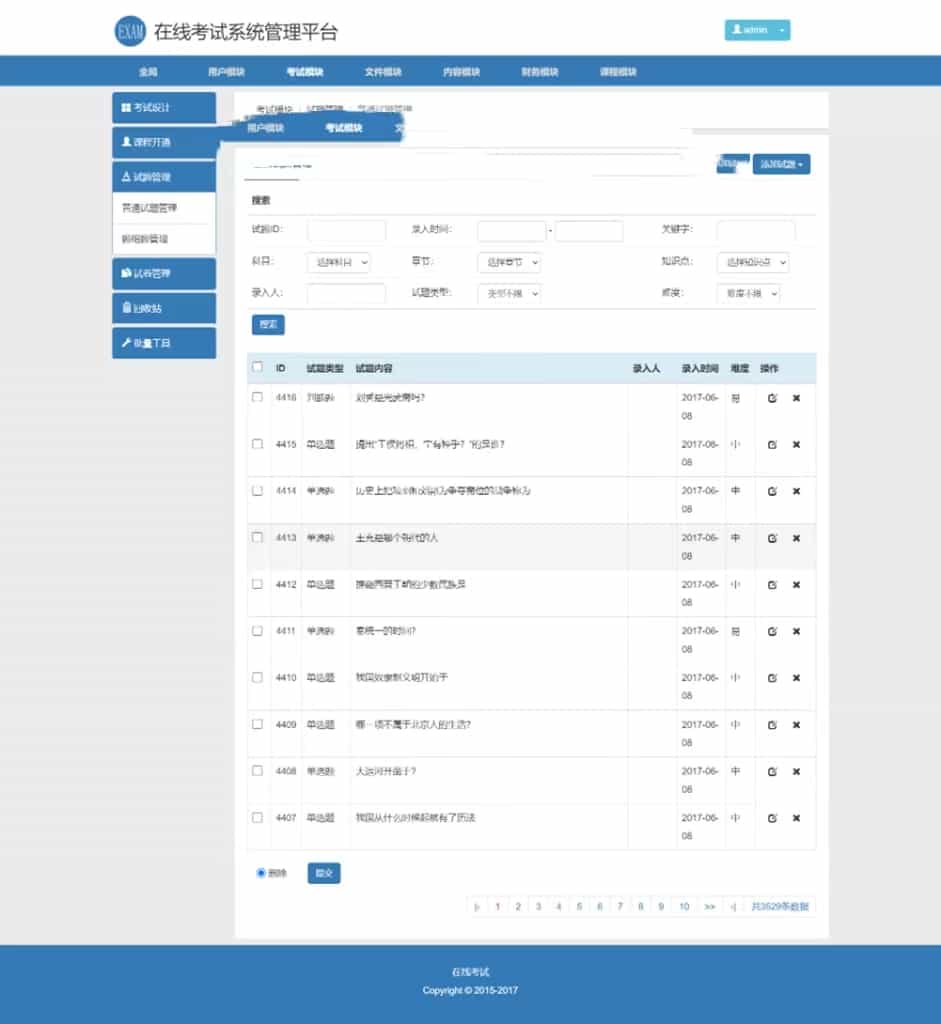Select the 删除 radio option below table
941x1024 pixels.
click(x=261, y=872)
